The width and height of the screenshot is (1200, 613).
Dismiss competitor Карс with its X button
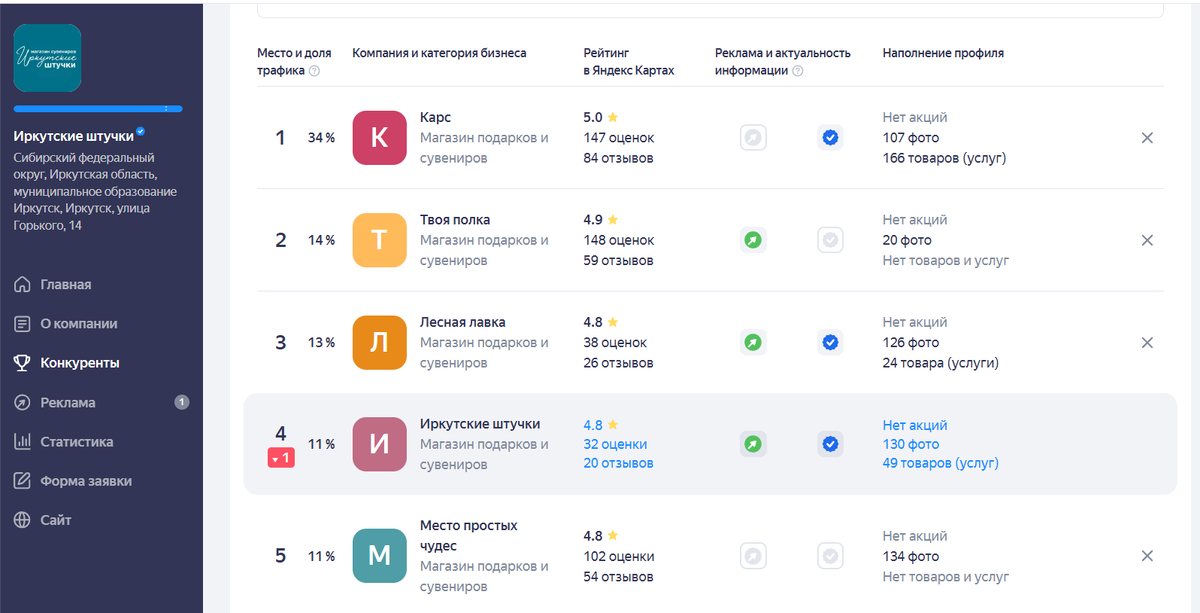tap(1147, 137)
